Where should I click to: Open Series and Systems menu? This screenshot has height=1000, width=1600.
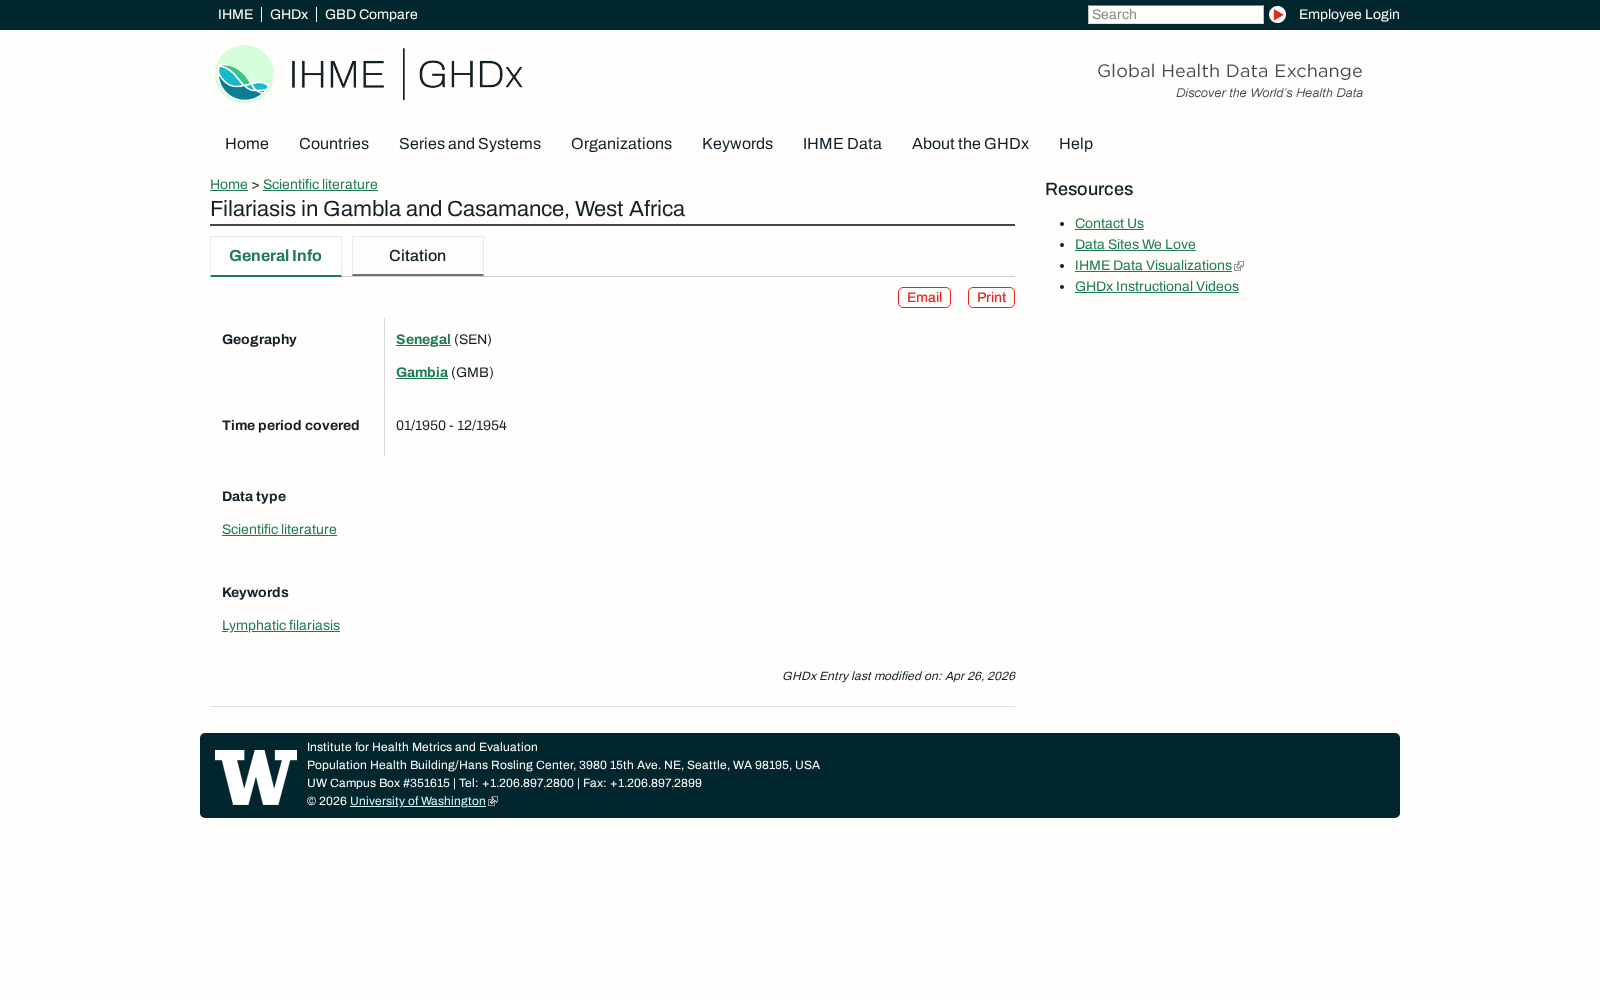470,144
